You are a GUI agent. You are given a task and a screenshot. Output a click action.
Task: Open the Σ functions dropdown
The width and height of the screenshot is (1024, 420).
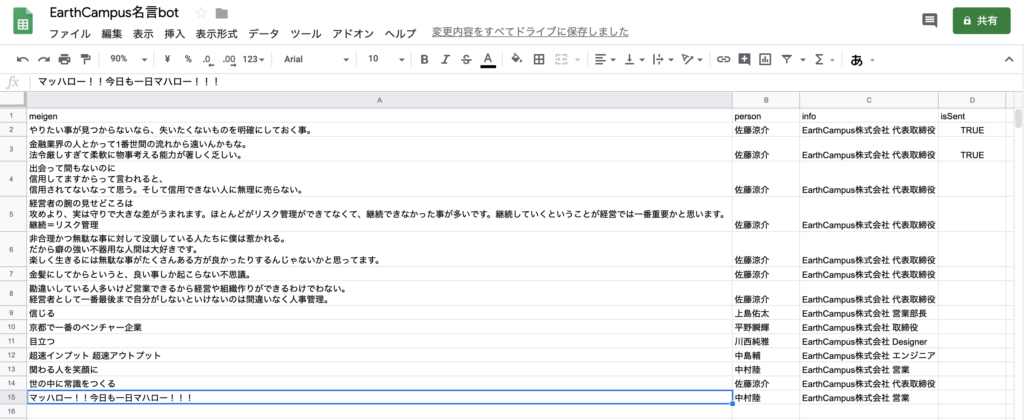[824, 59]
